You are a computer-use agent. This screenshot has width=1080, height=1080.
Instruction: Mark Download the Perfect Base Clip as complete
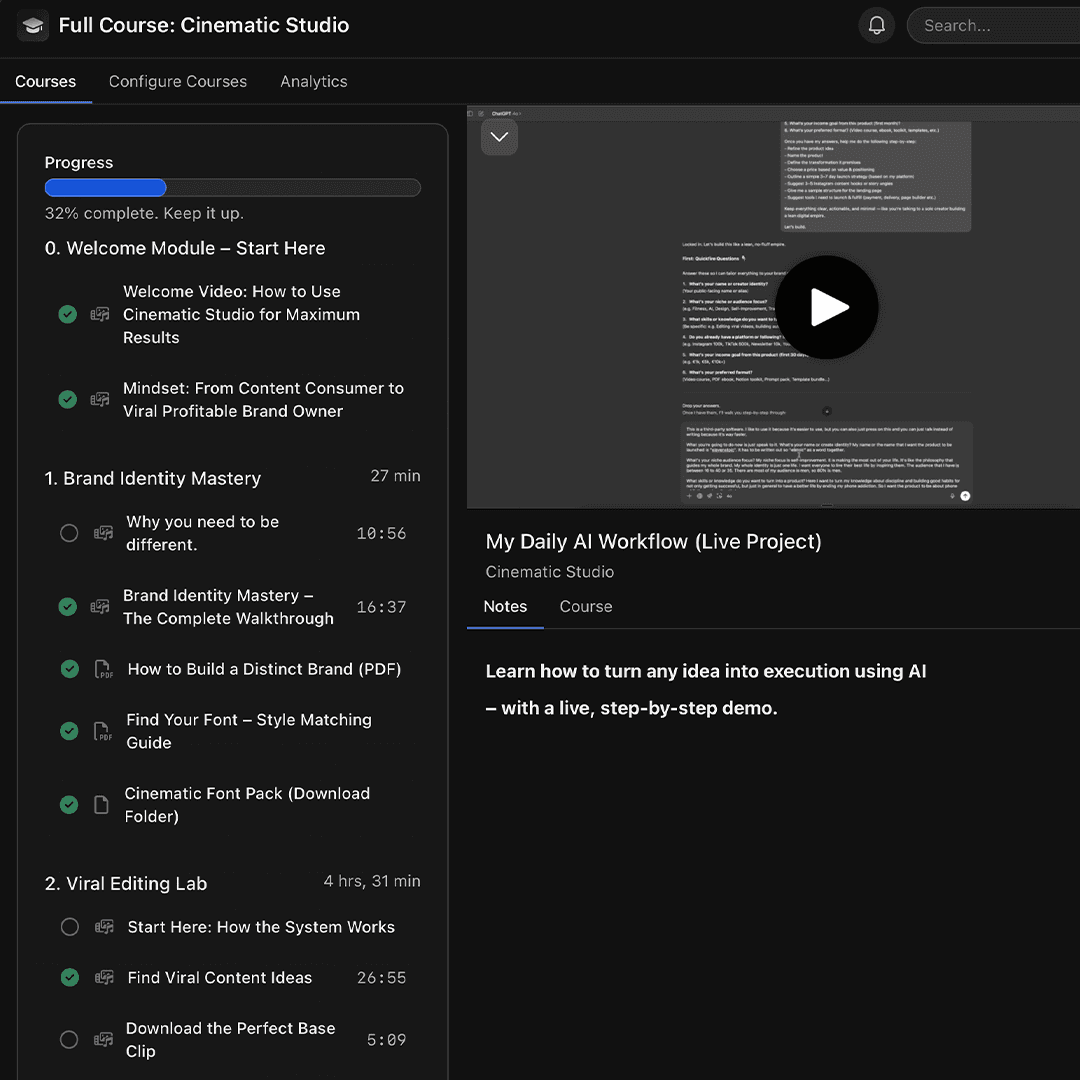(69, 1039)
